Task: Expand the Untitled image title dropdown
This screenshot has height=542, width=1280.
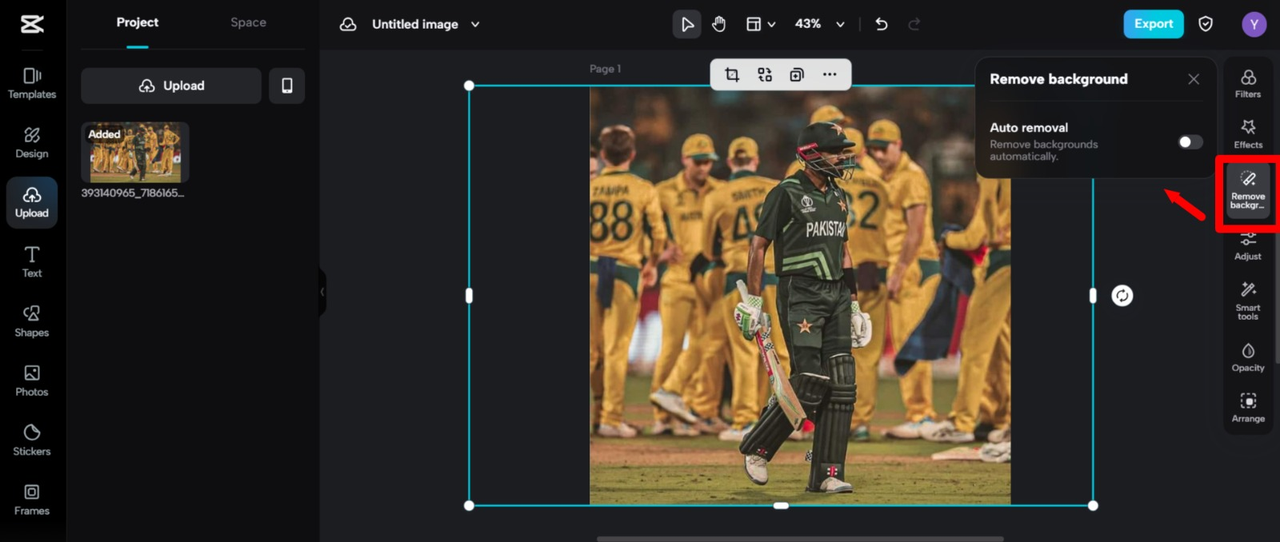Action: pos(475,24)
